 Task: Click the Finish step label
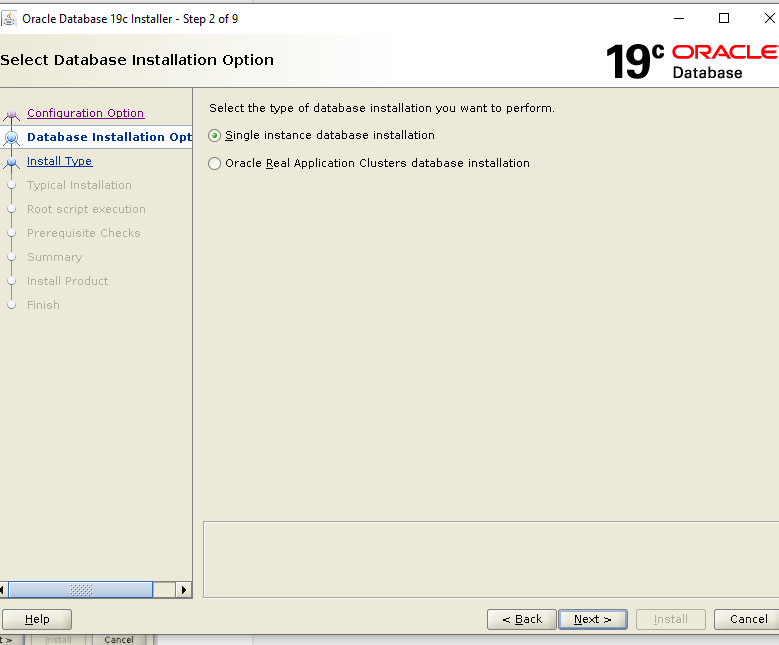(x=43, y=305)
